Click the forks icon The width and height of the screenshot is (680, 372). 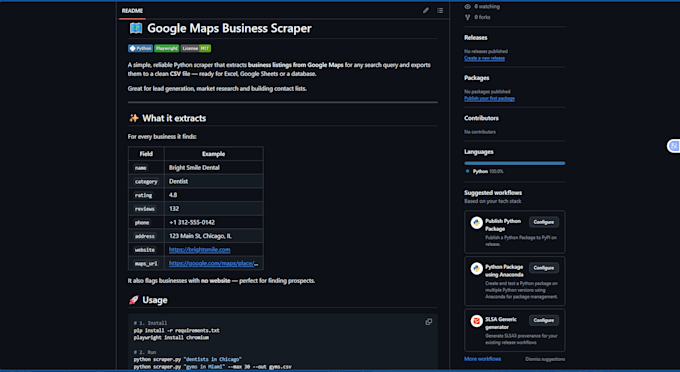click(x=468, y=17)
